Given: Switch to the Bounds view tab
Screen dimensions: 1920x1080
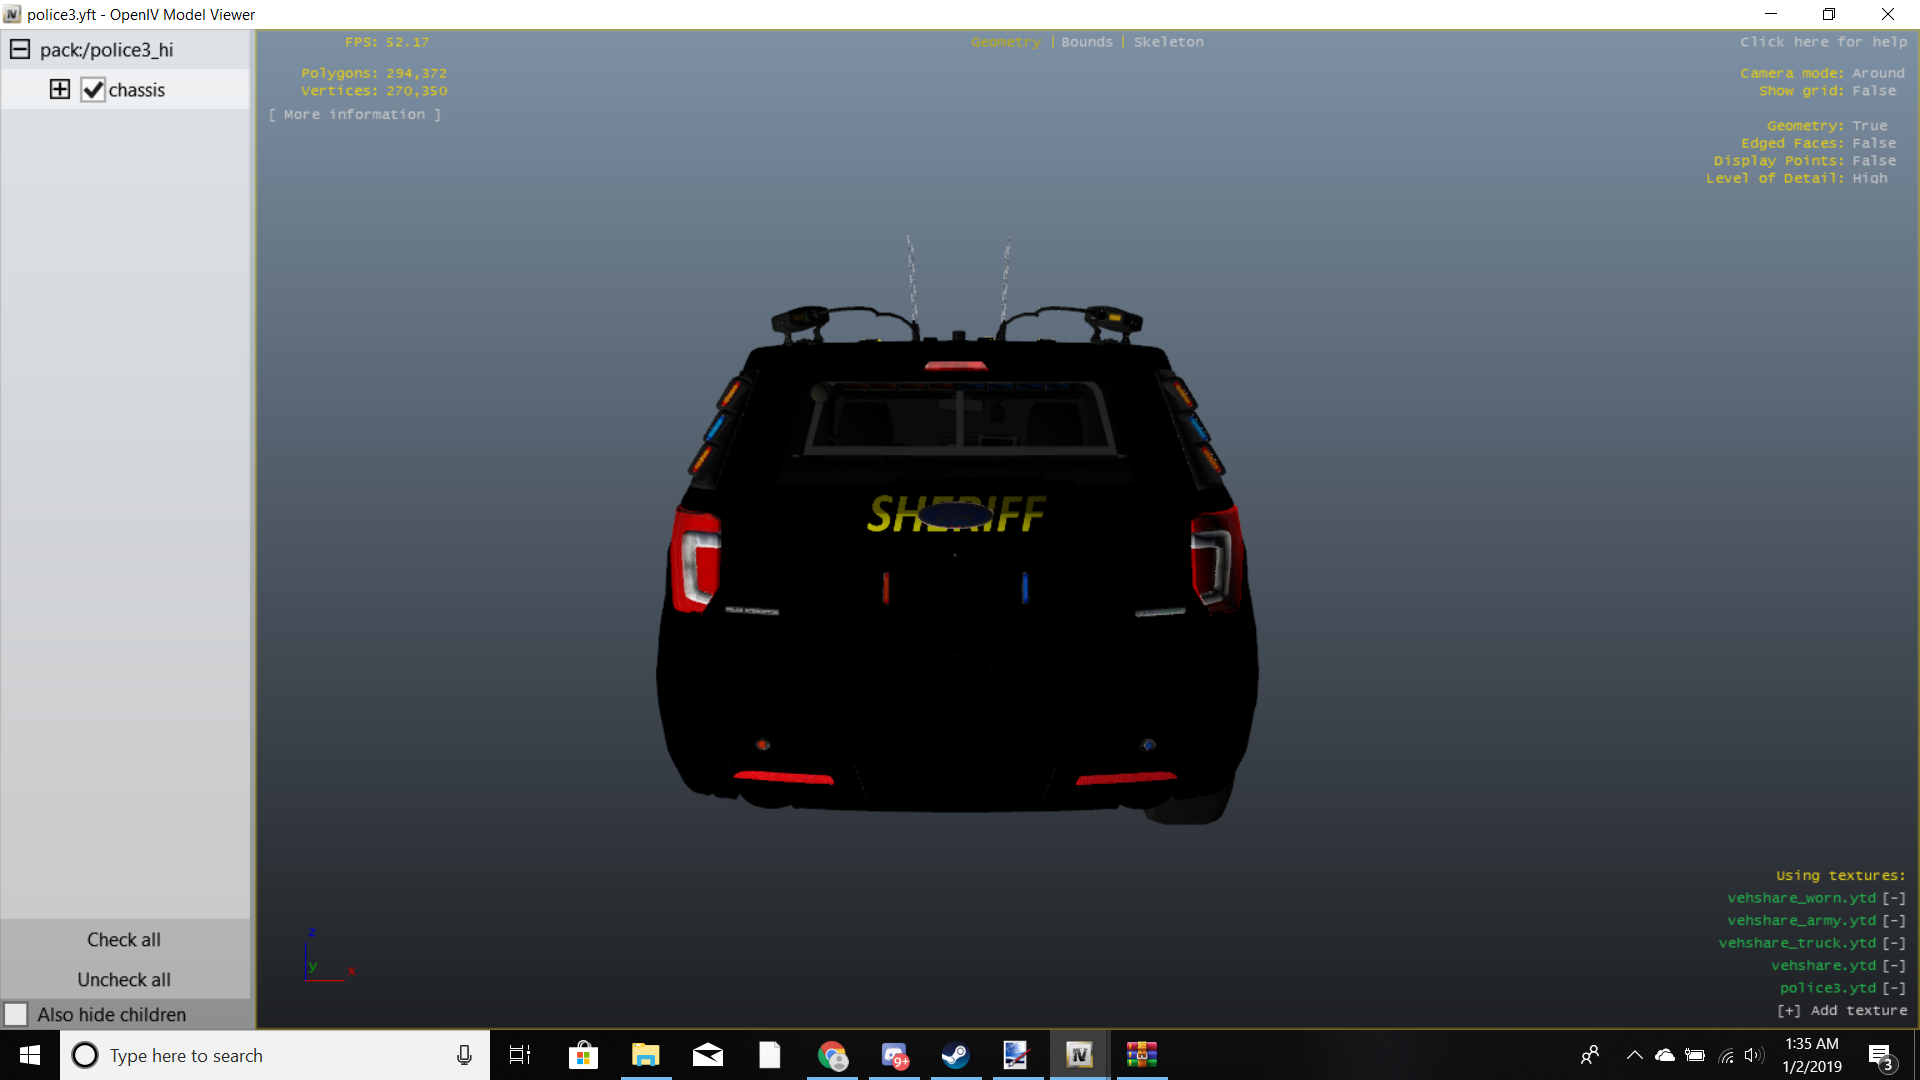Looking at the screenshot, I should 1087,42.
